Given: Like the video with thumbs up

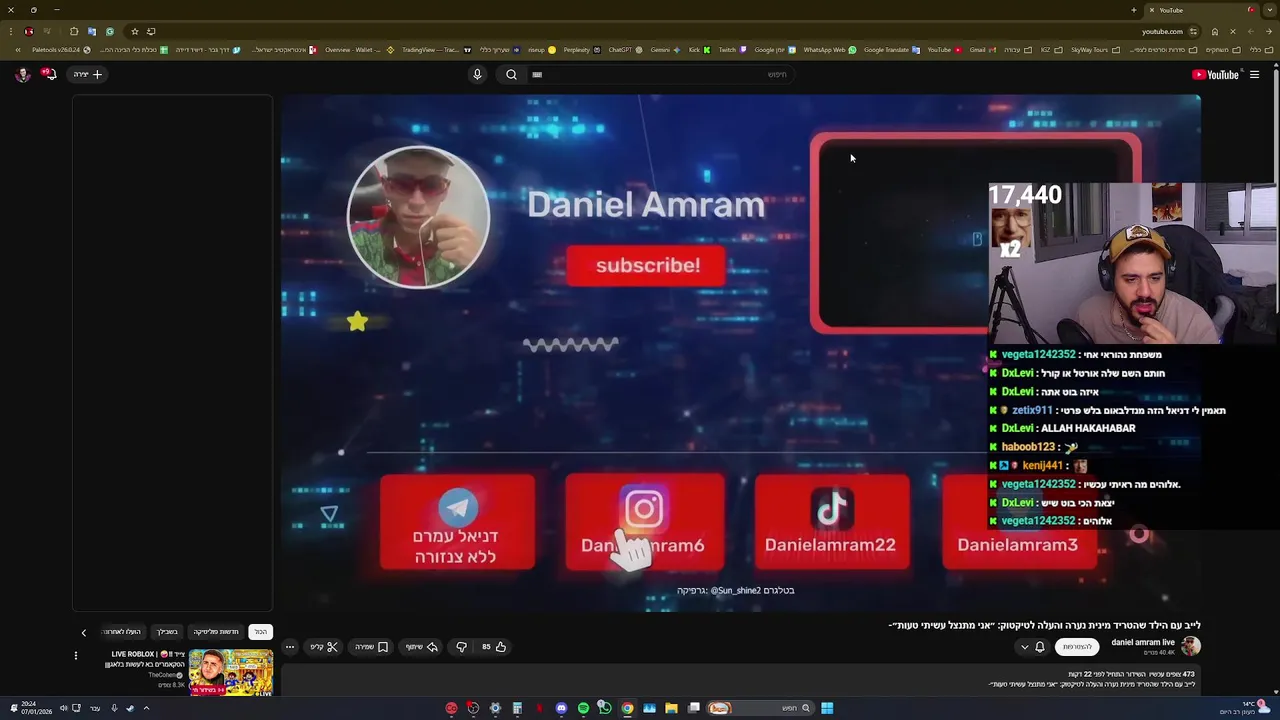Looking at the screenshot, I should pos(494,647).
